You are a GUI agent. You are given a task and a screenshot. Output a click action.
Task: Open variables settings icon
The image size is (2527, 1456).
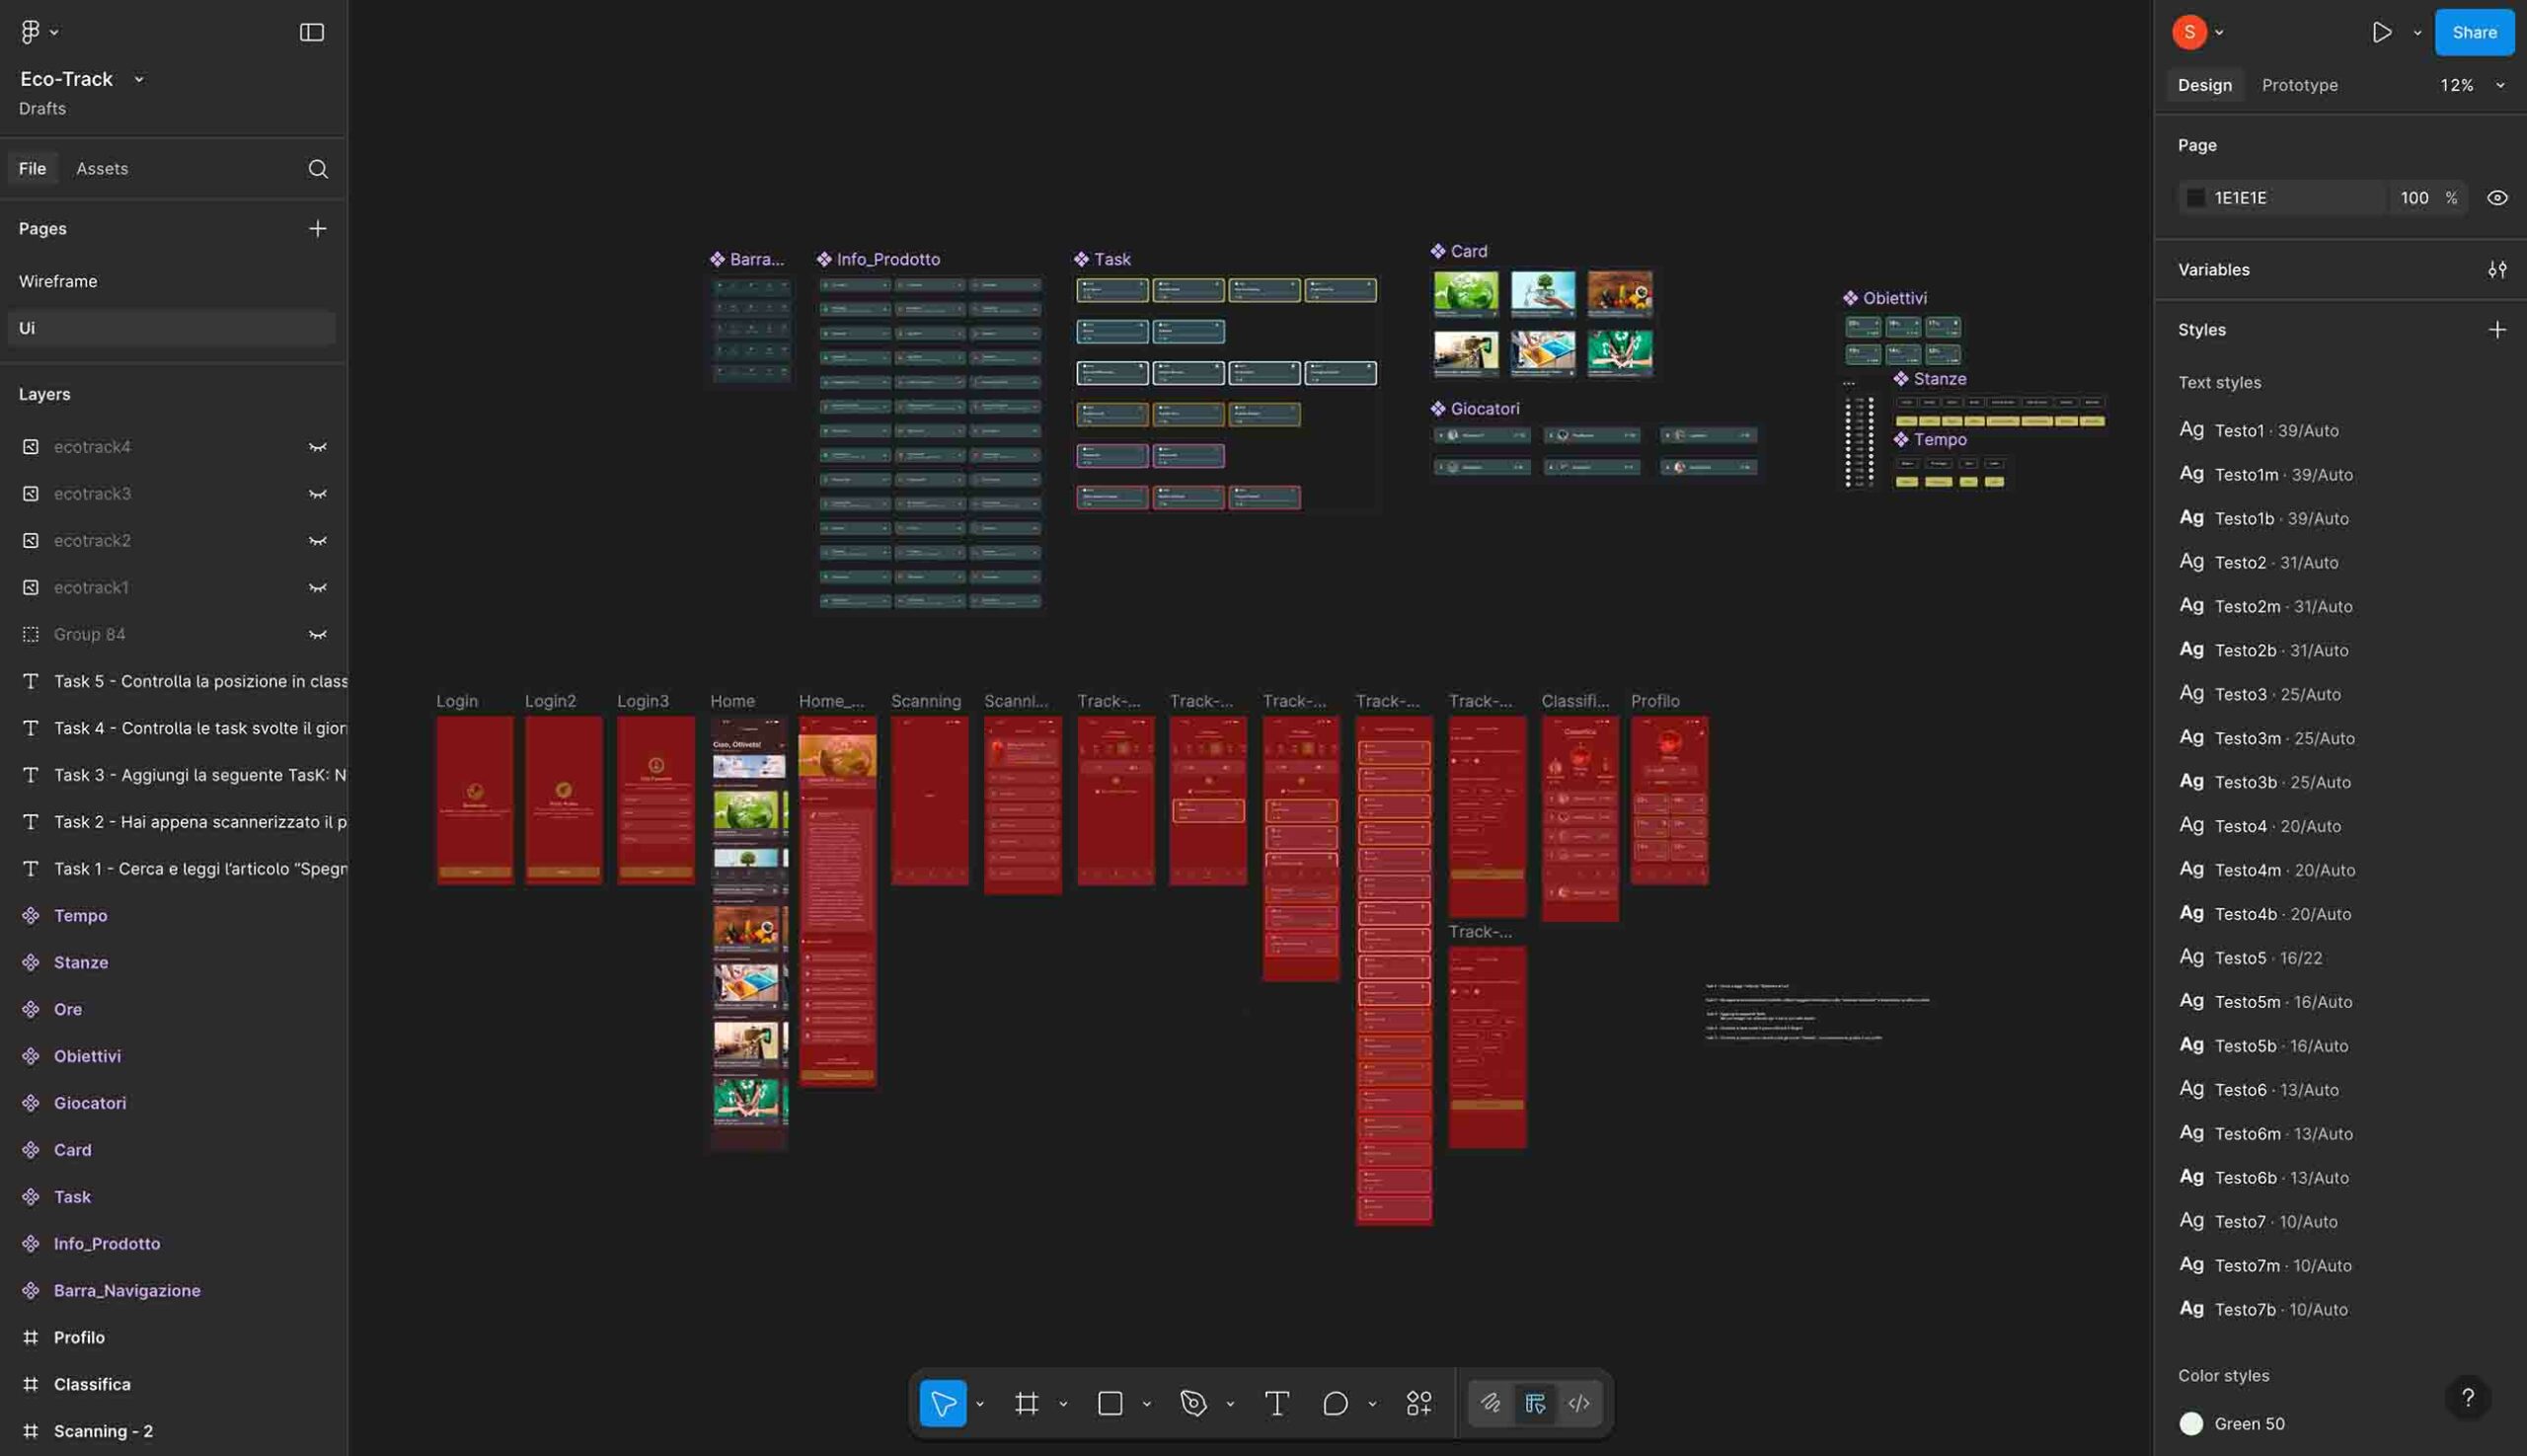(x=2497, y=270)
